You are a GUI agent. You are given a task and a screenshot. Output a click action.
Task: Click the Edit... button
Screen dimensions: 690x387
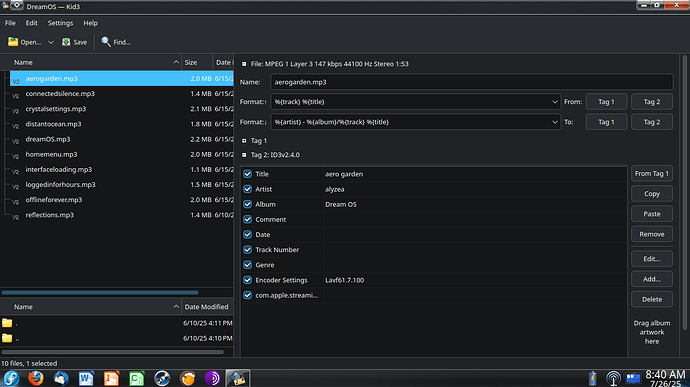click(x=652, y=259)
